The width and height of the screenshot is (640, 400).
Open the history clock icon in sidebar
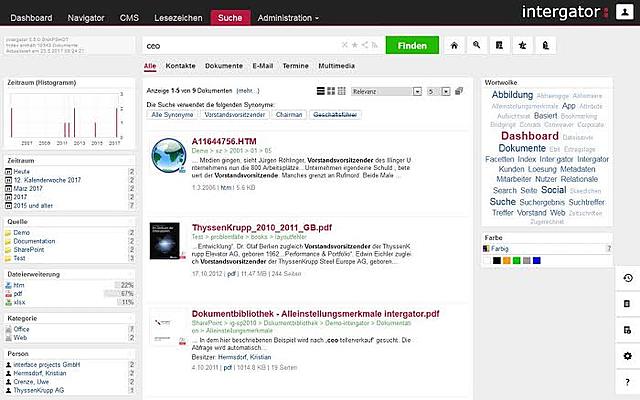[x=628, y=278]
